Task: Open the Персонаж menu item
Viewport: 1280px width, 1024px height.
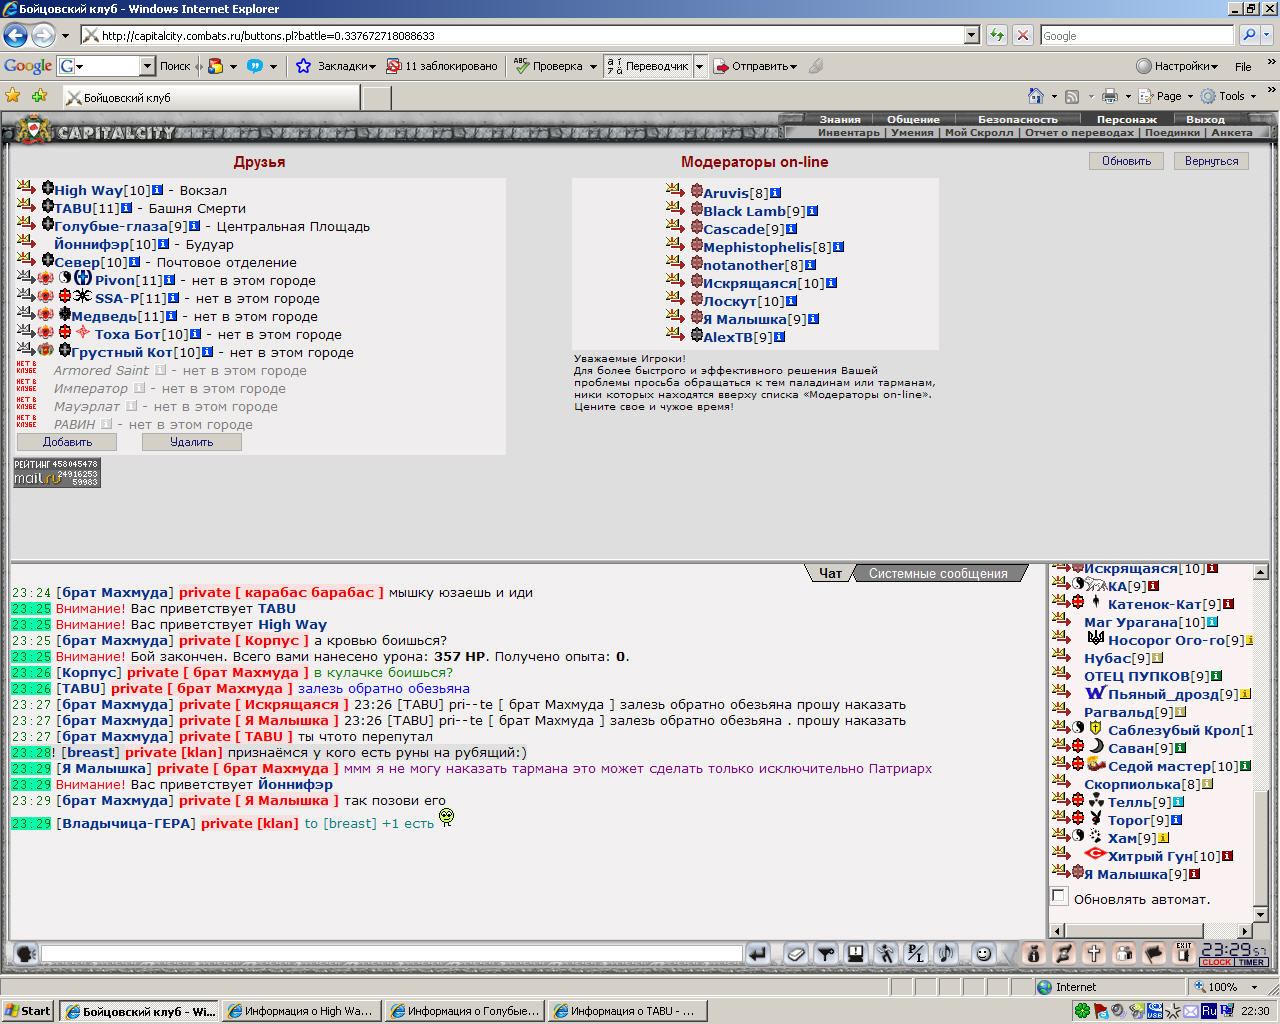Action: [x=1127, y=119]
